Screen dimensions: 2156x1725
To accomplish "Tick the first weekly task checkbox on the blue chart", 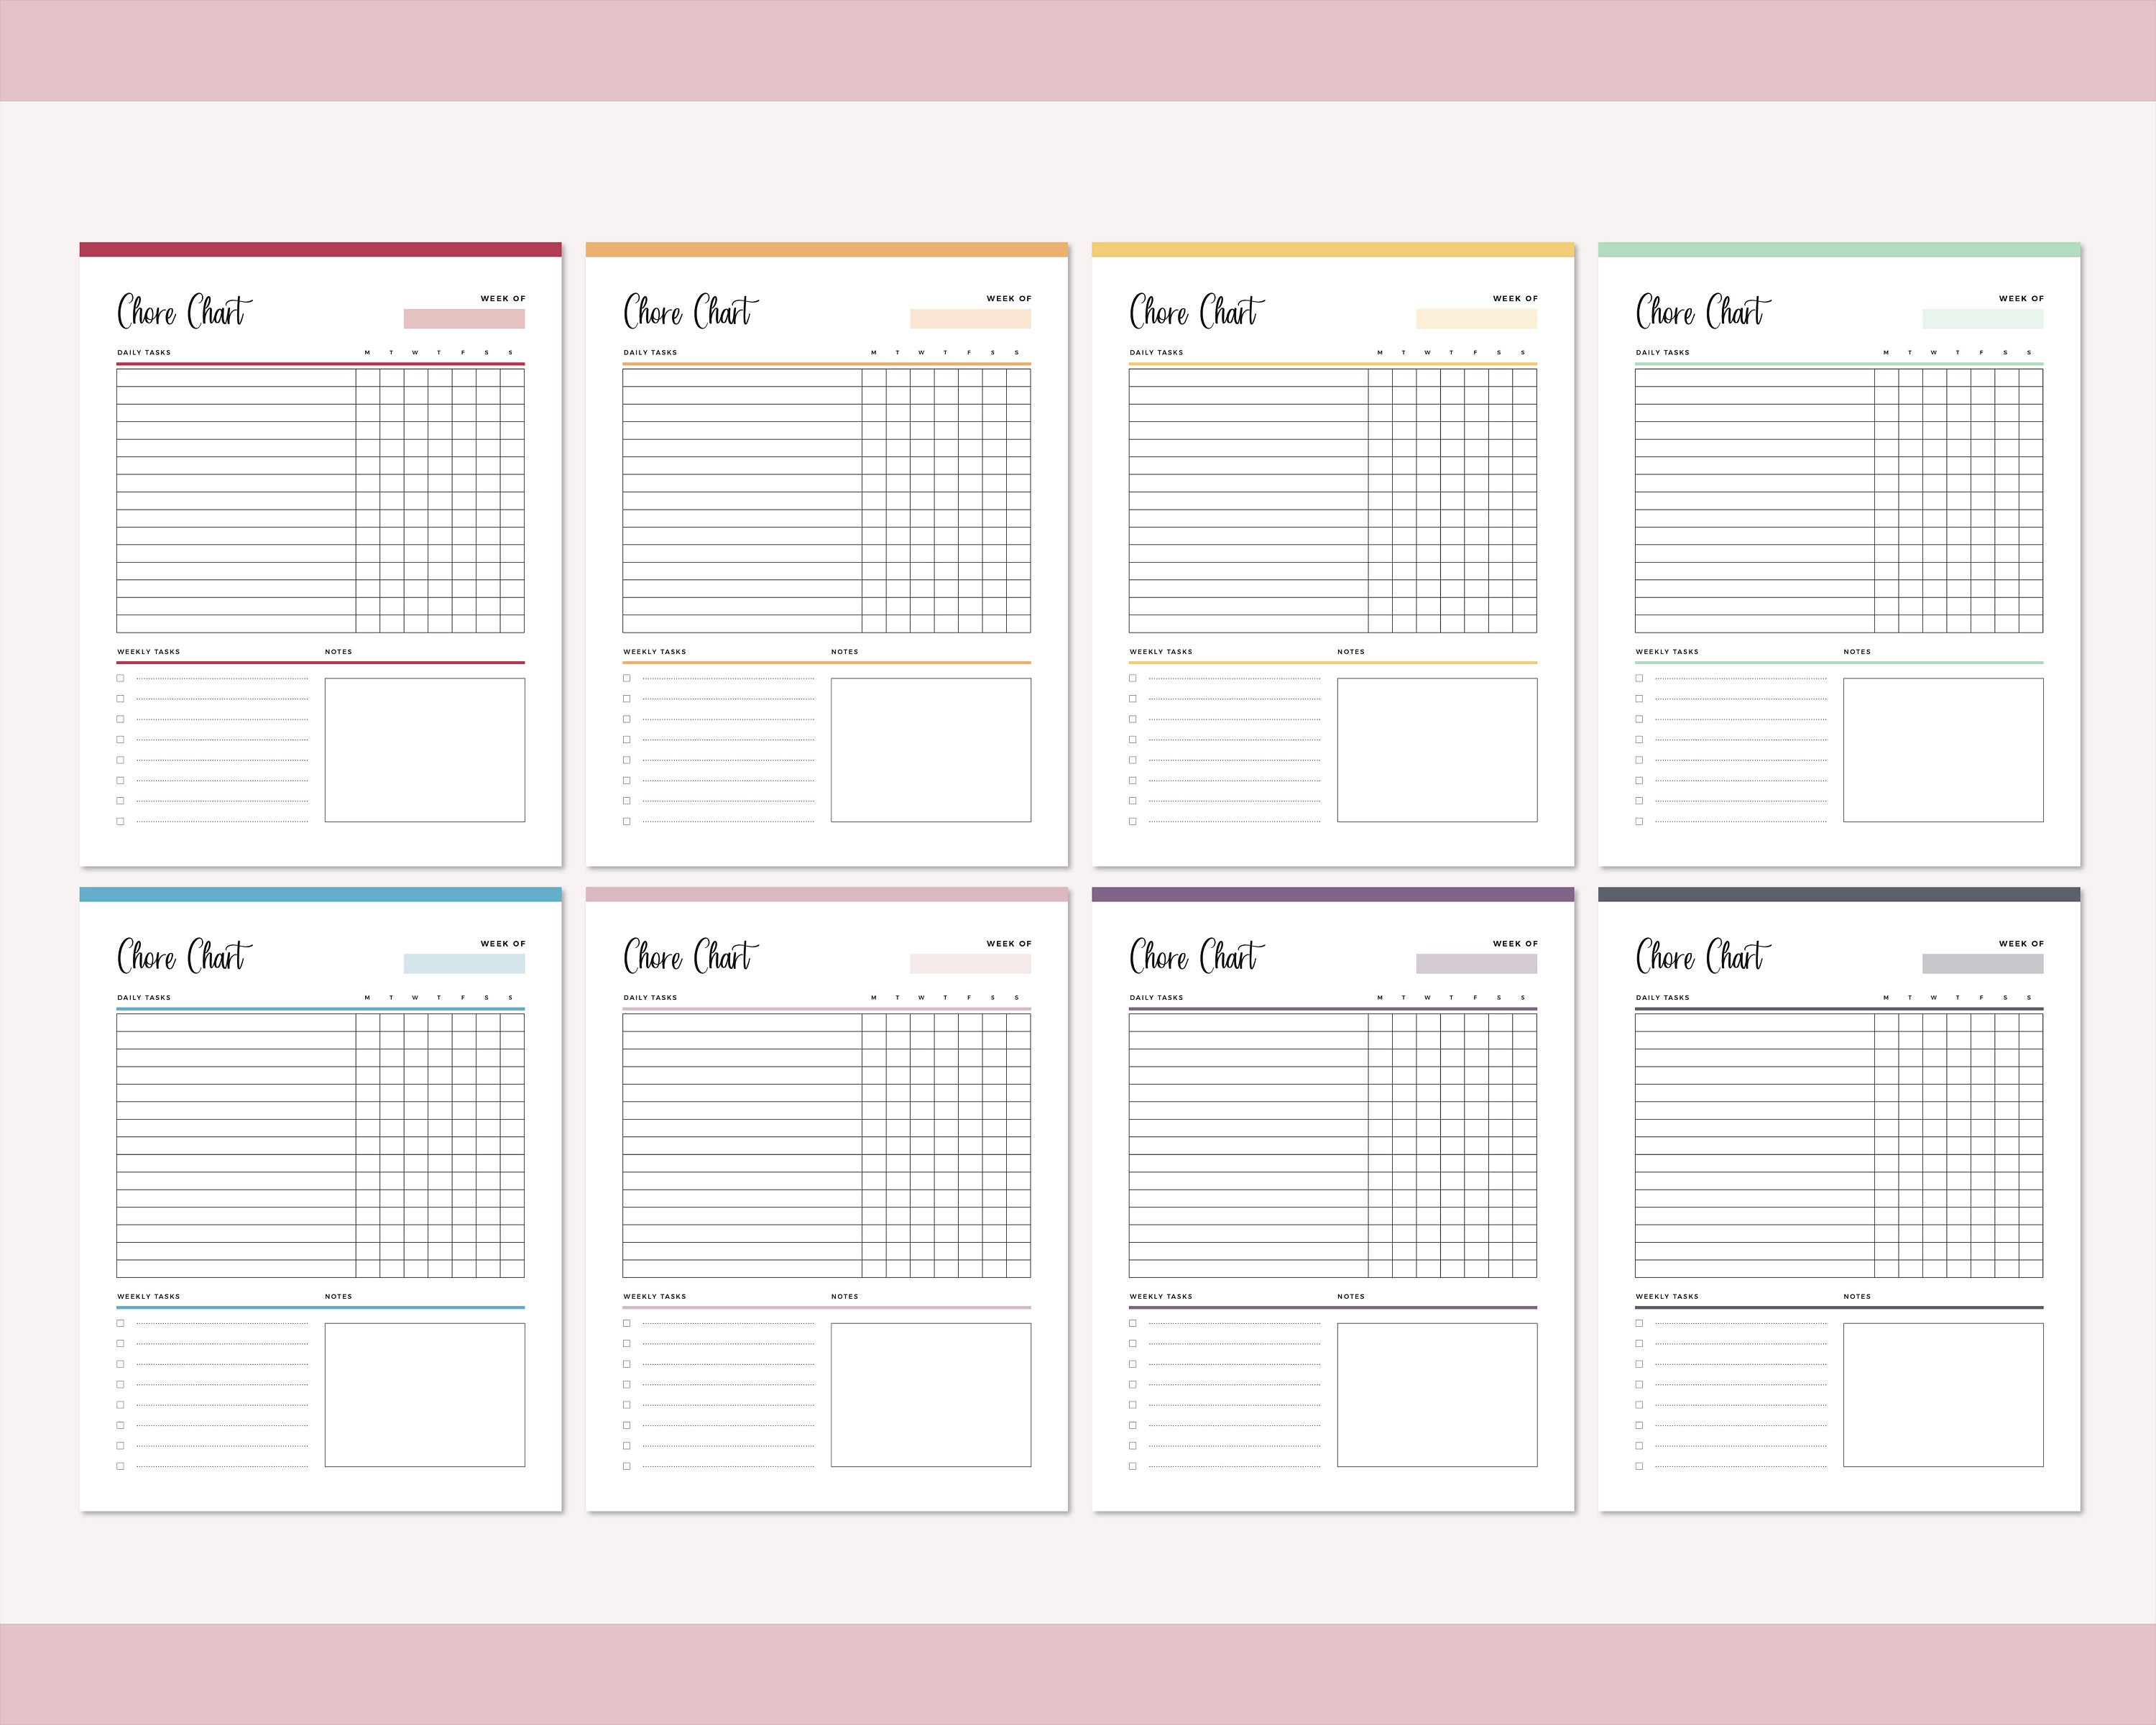I will click(120, 1323).
